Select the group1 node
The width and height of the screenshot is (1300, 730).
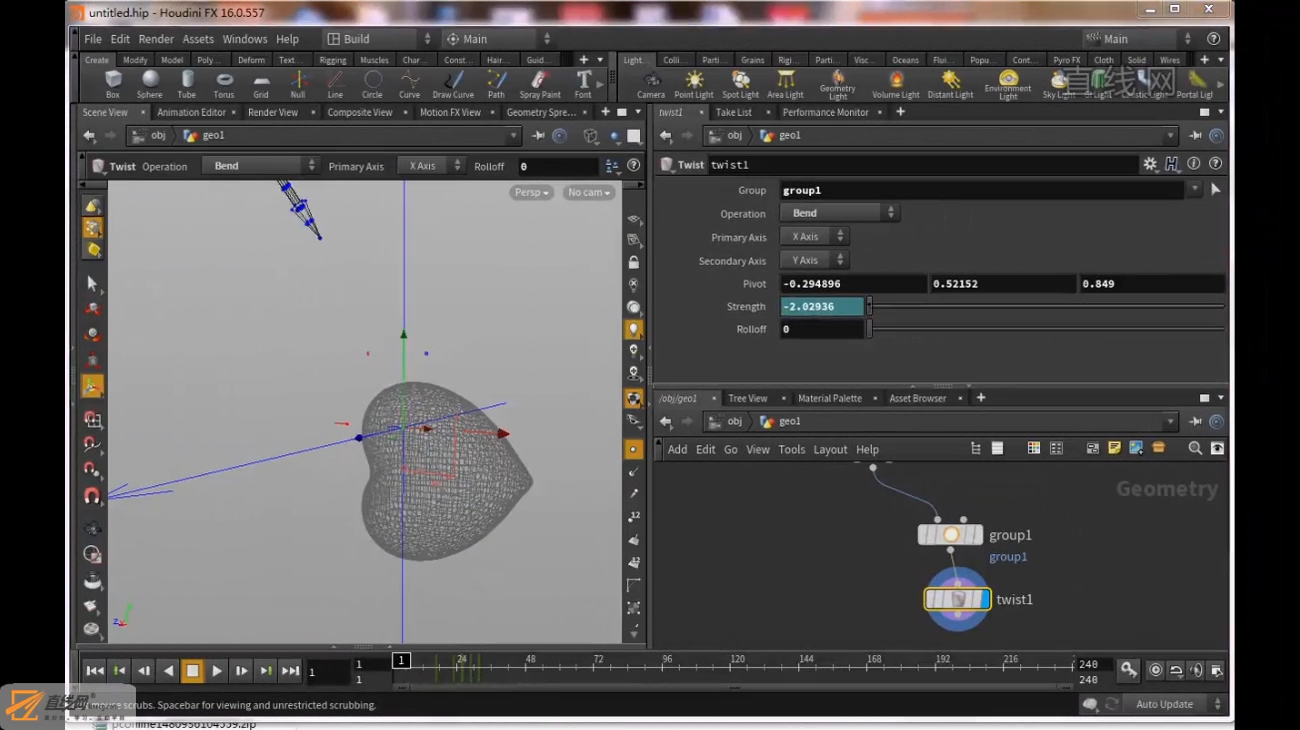click(950, 535)
